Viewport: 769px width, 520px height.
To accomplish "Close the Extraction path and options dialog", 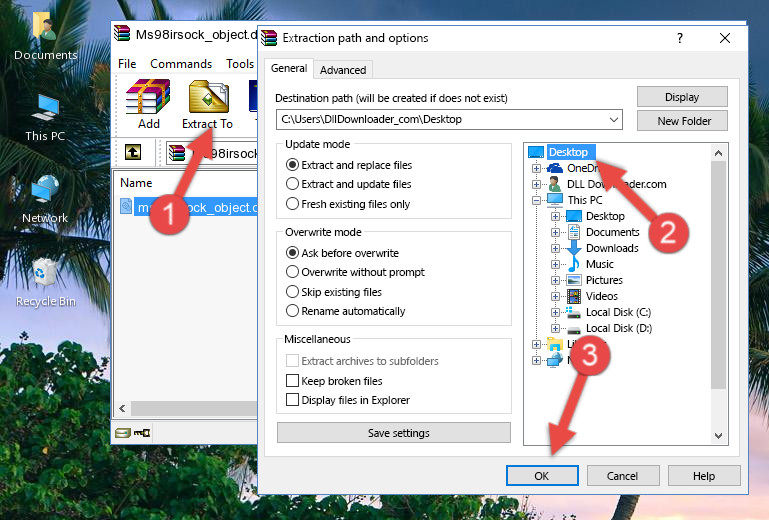I will coord(725,38).
